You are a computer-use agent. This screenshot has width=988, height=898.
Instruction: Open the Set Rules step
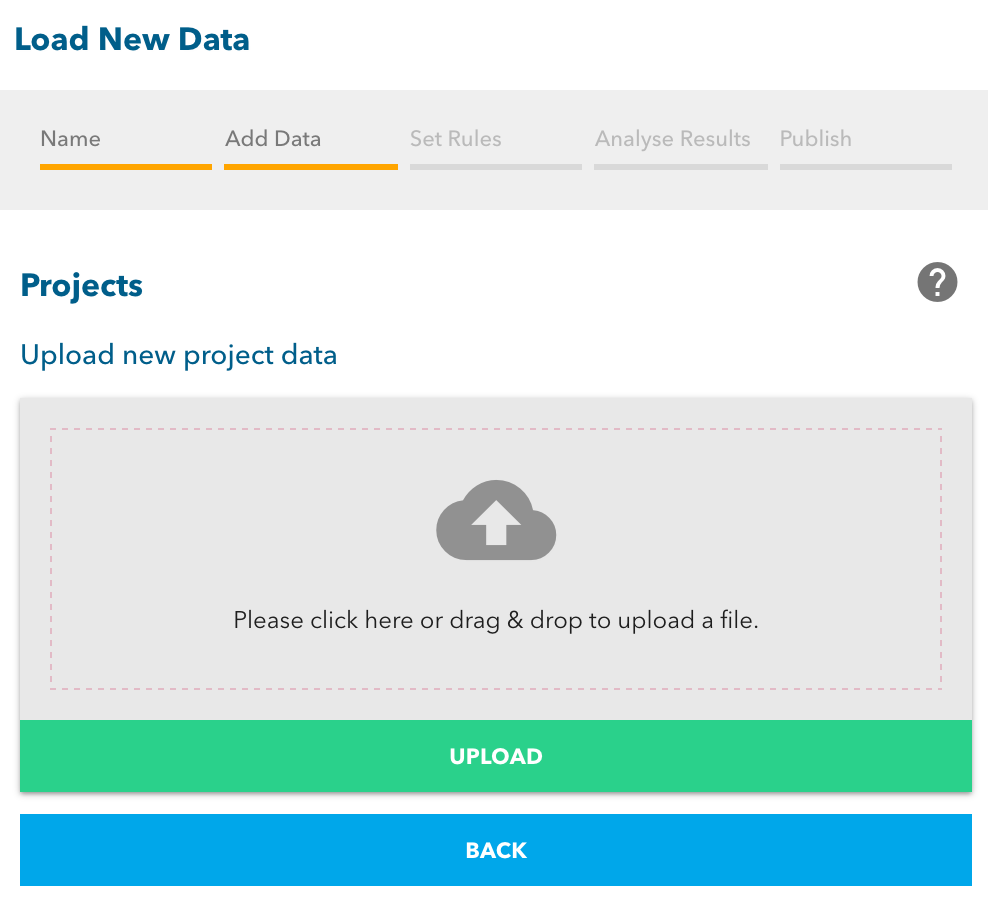click(x=456, y=139)
